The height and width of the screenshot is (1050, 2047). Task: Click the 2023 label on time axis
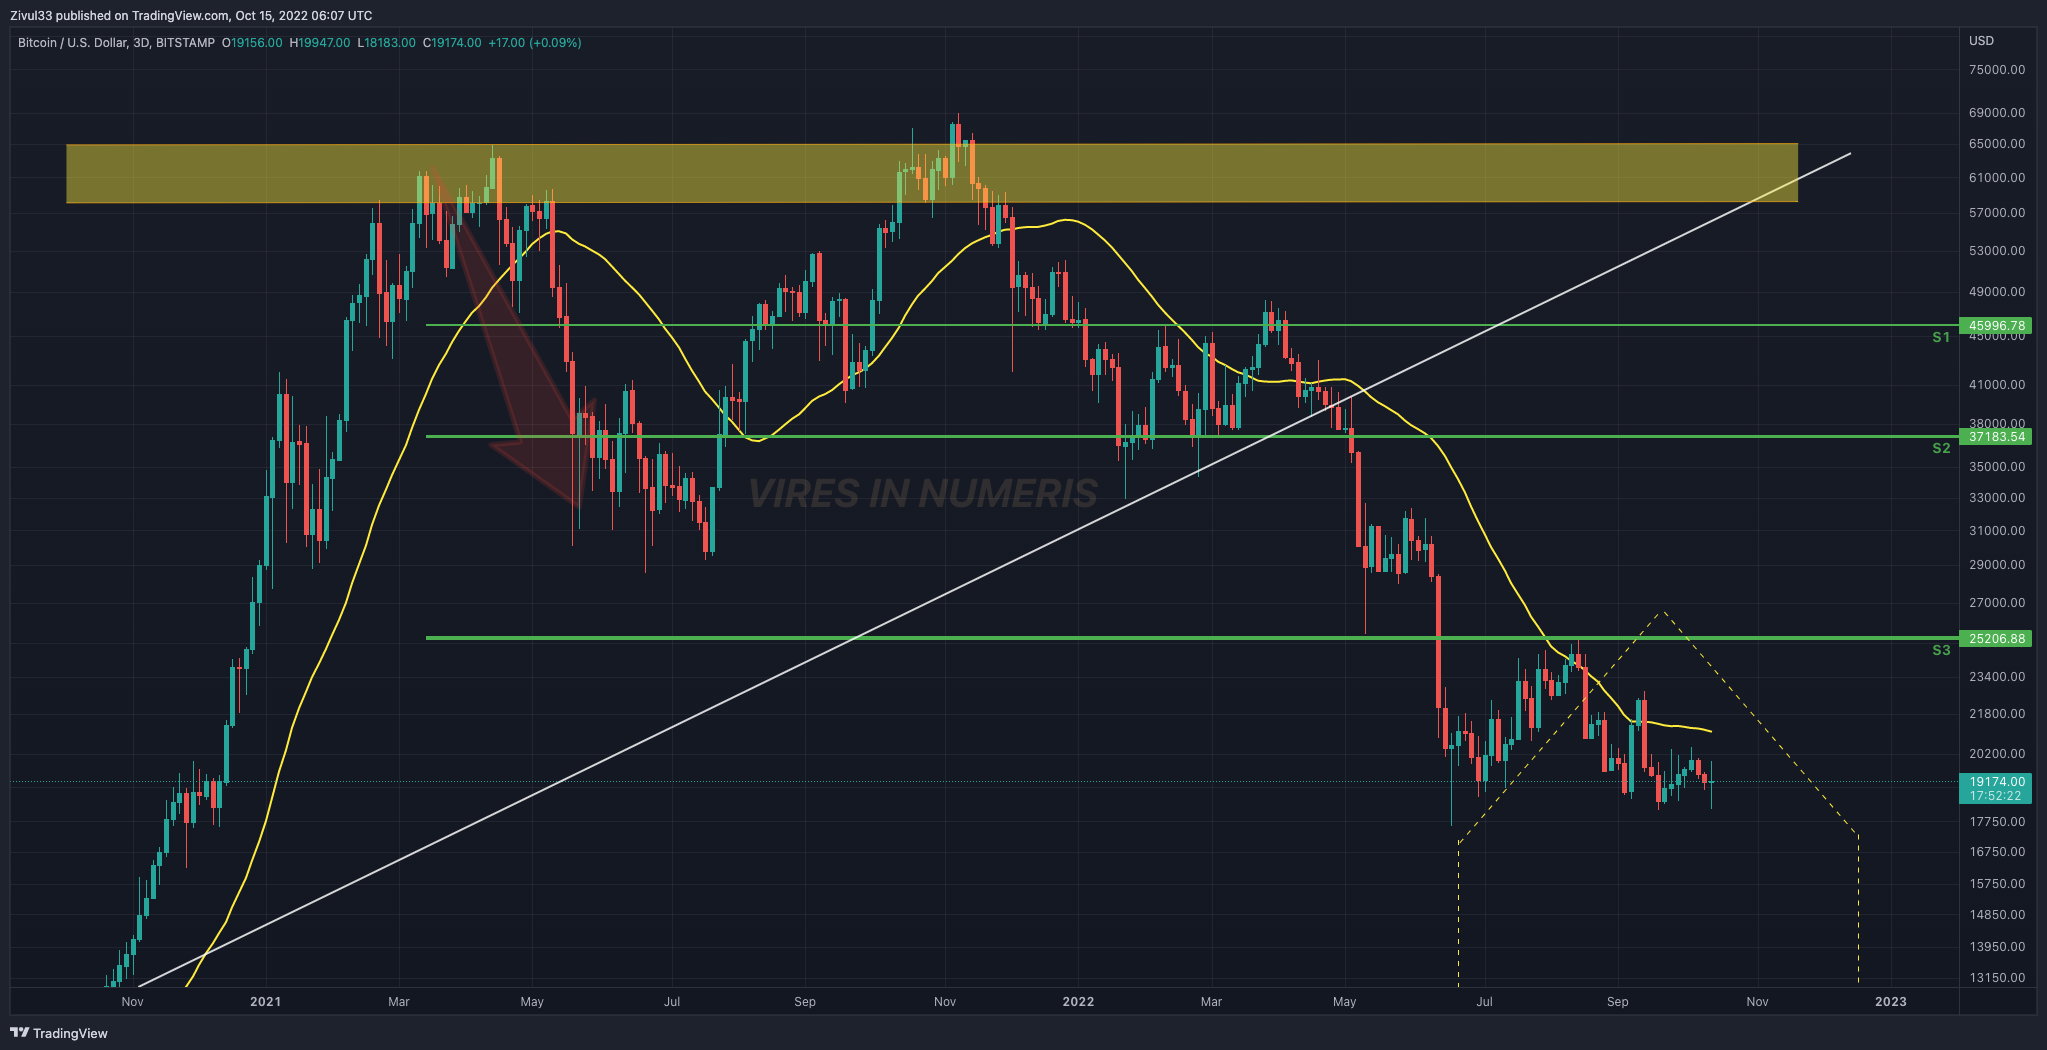(x=1890, y=1001)
